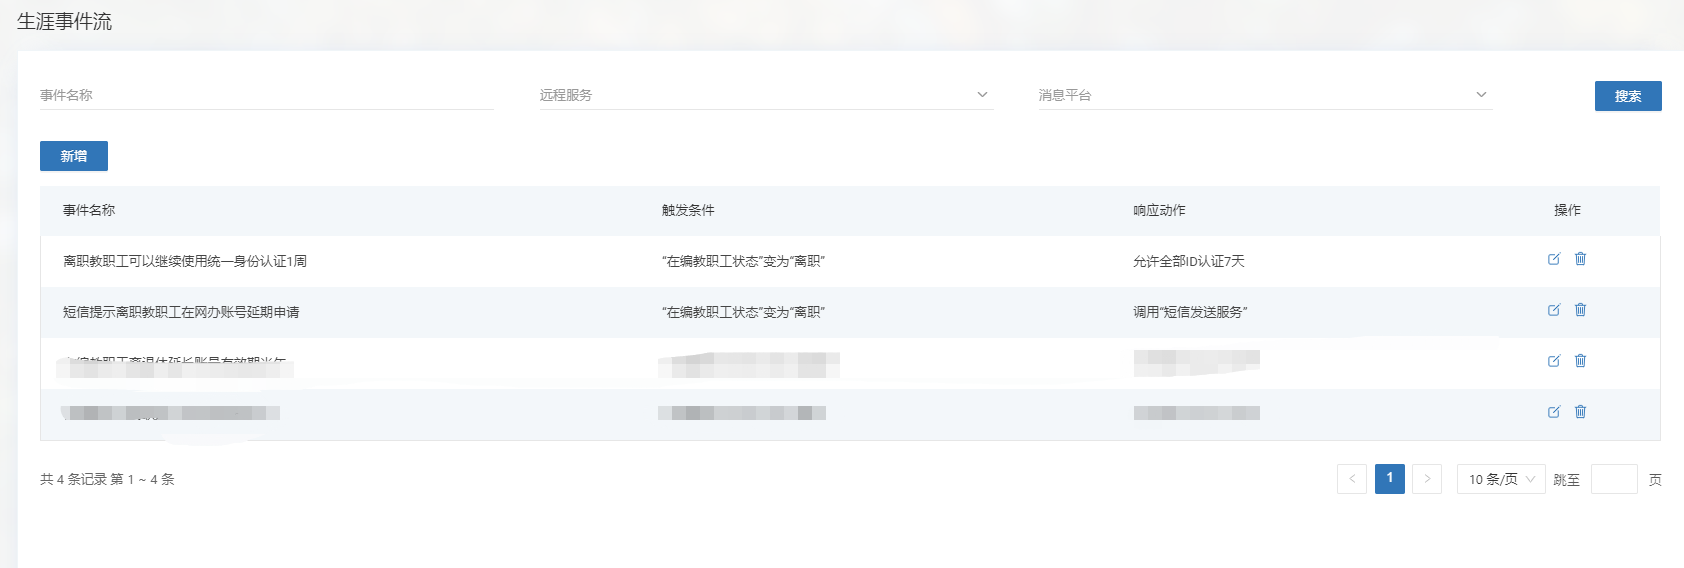Focus the 事件名称 search input field
The height and width of the screenshot is (568, 1684).
266,95
